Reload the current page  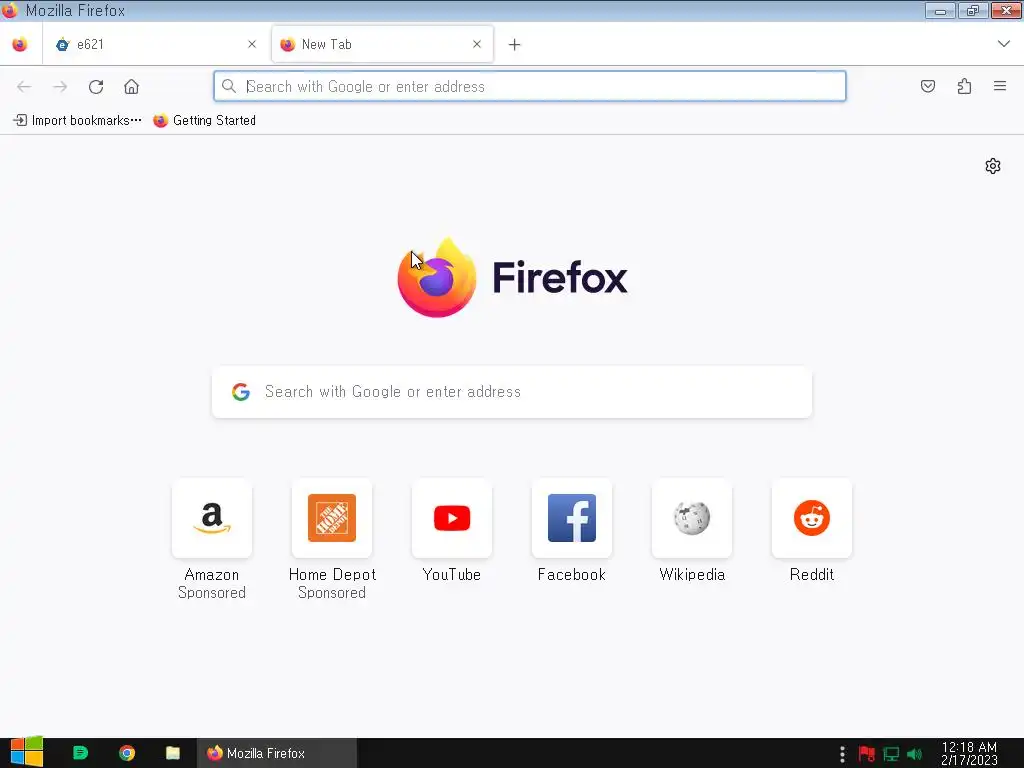96,86
